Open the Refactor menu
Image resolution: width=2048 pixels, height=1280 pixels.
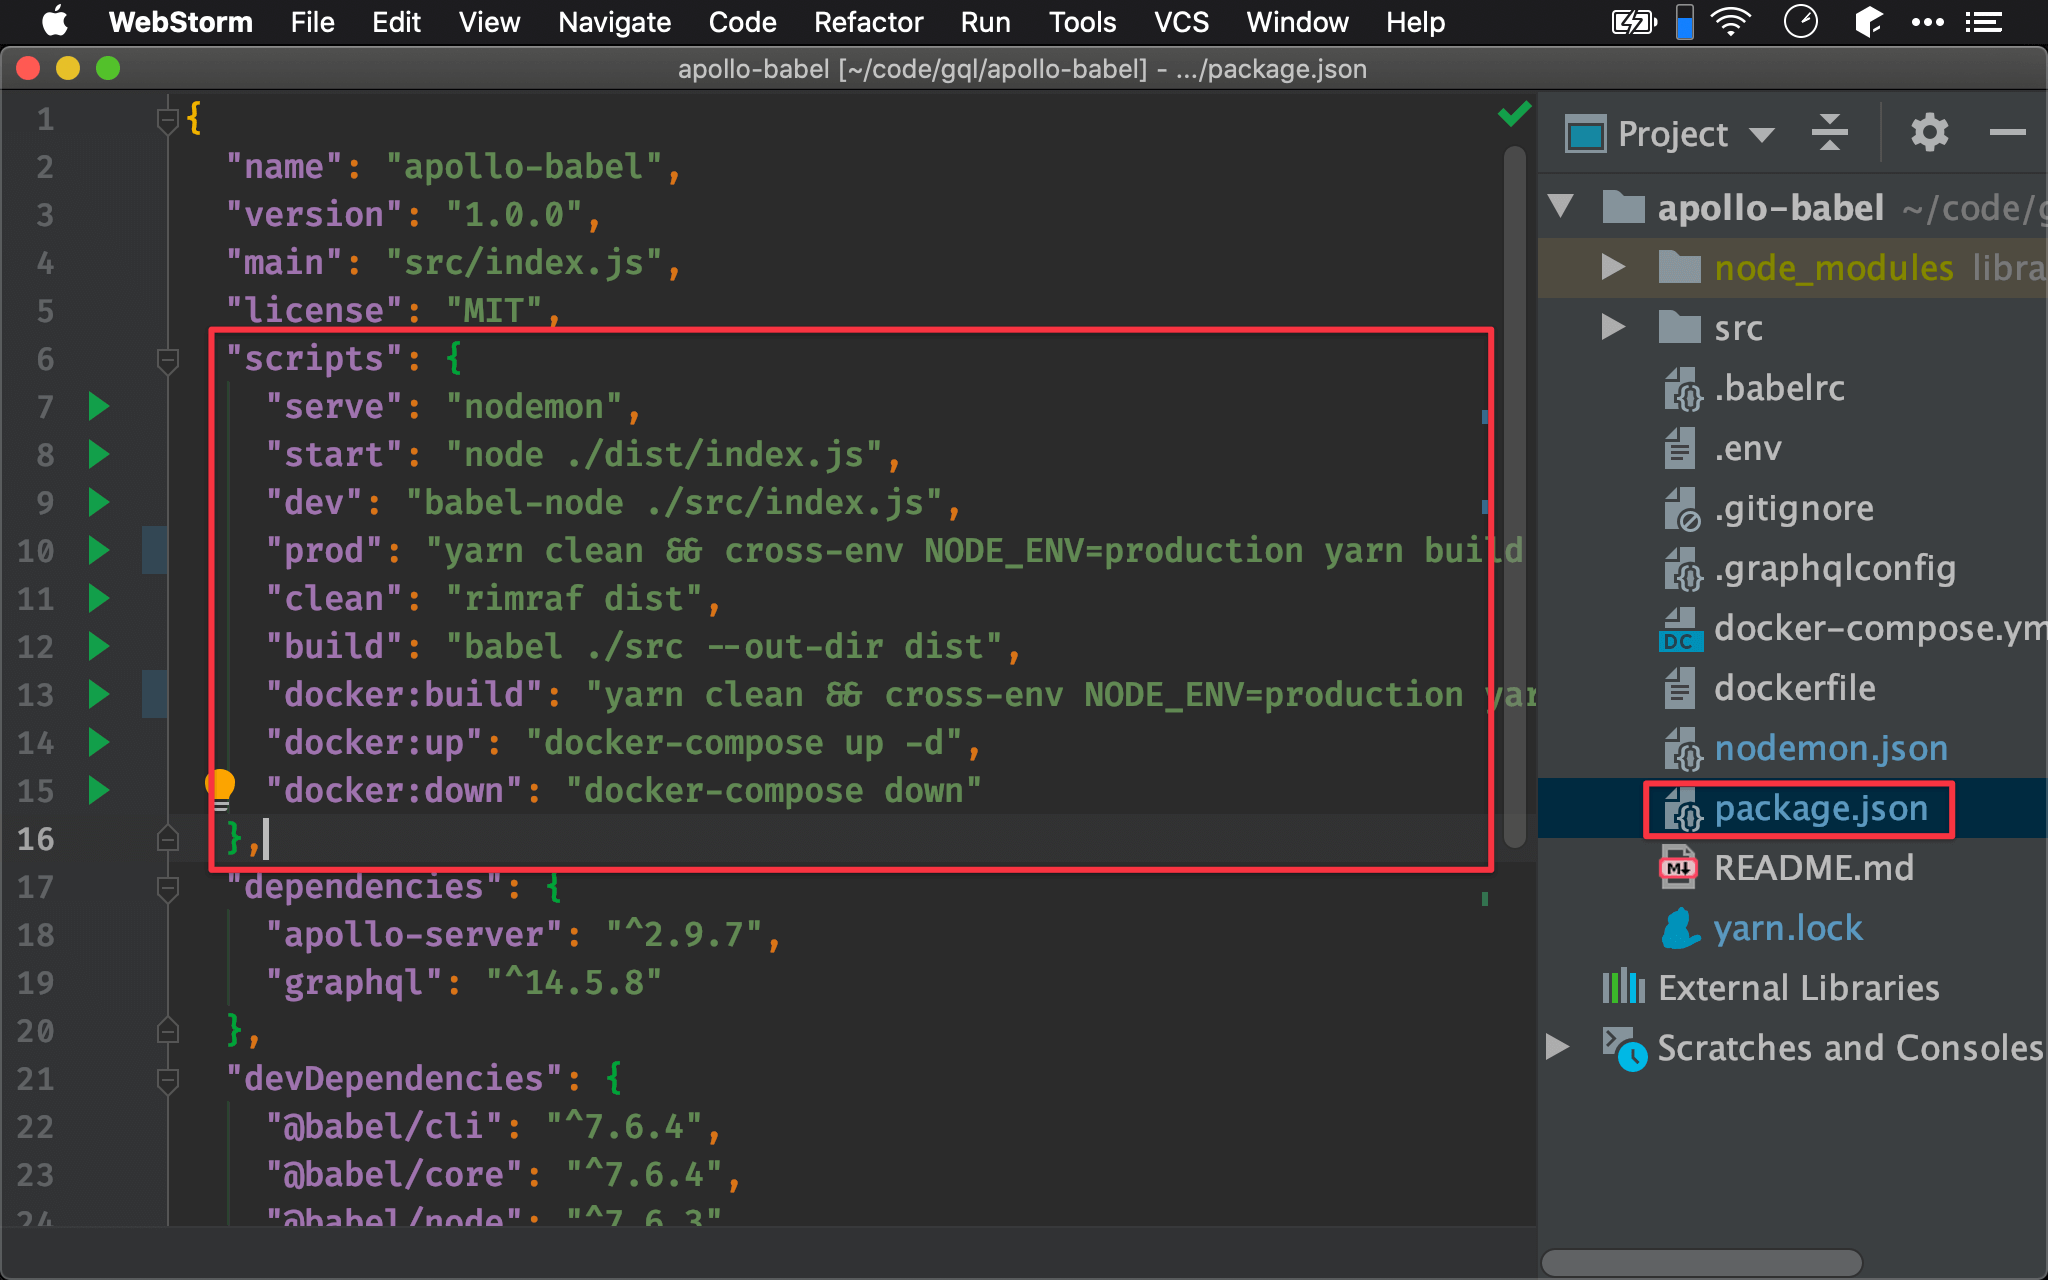pos(868,22)
